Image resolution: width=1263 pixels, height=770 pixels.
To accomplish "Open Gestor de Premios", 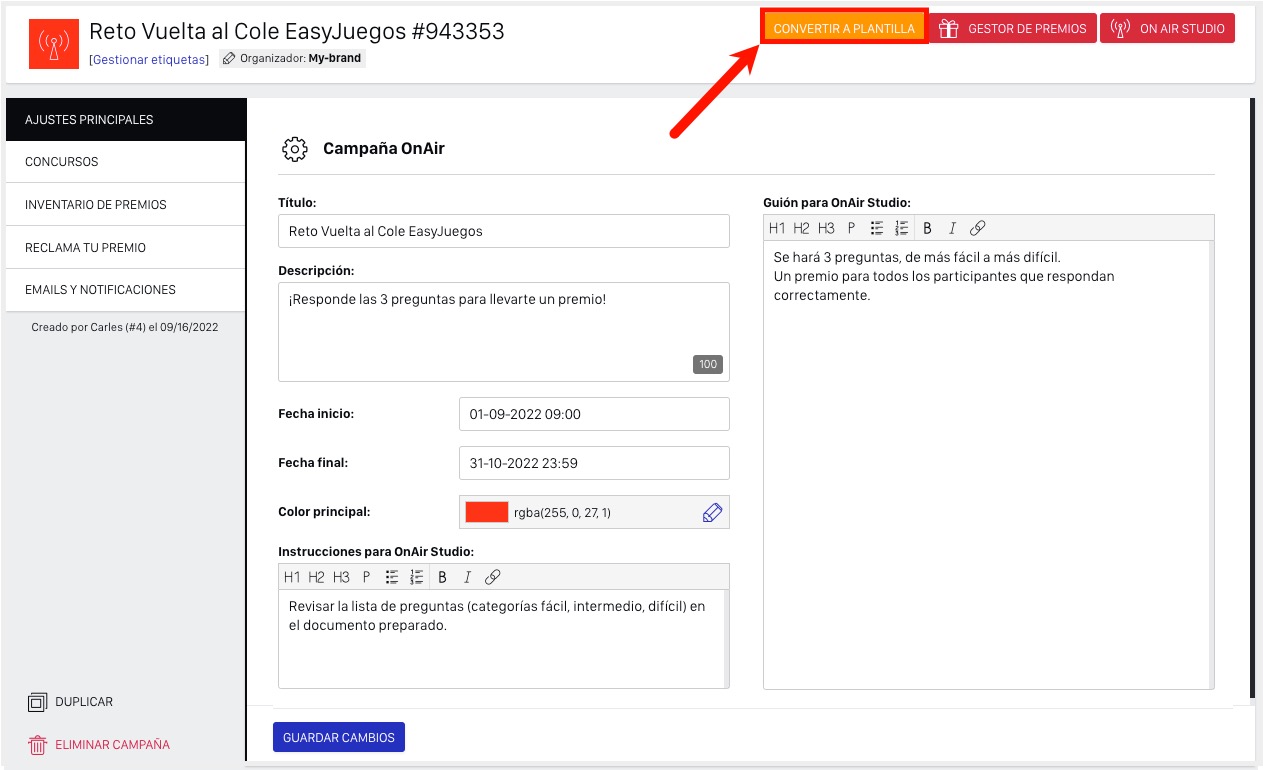I will click(1013, 28).
